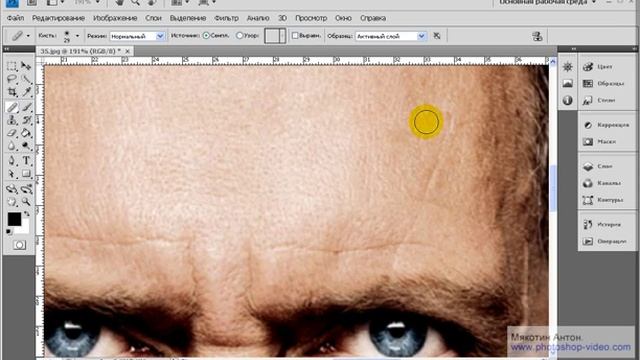
Task: Select the Magic Wand tool
Action: (x=27, y=79)
